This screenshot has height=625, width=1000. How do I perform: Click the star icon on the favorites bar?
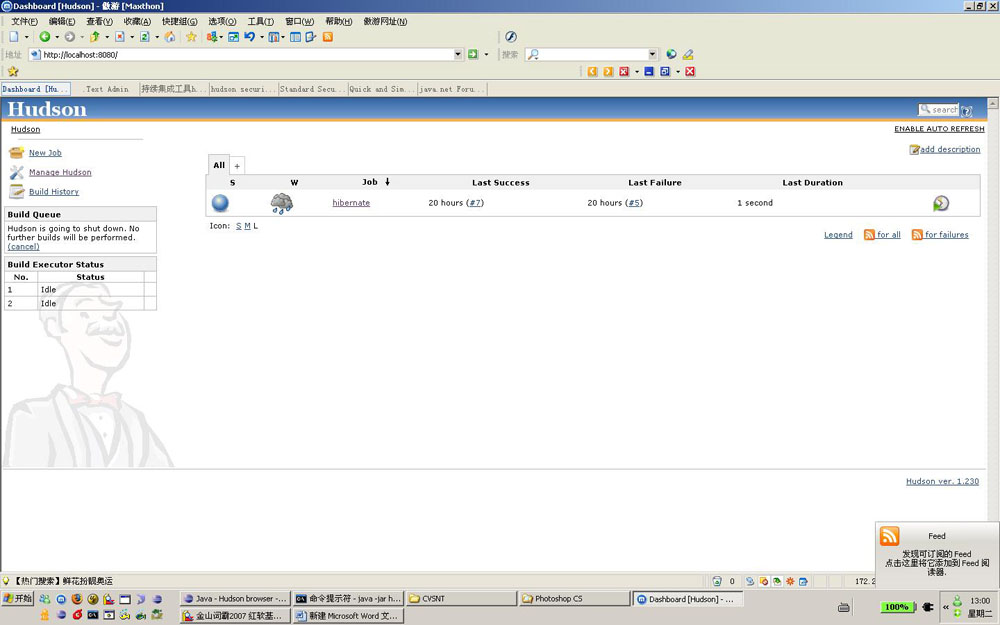tap(13, 71)
